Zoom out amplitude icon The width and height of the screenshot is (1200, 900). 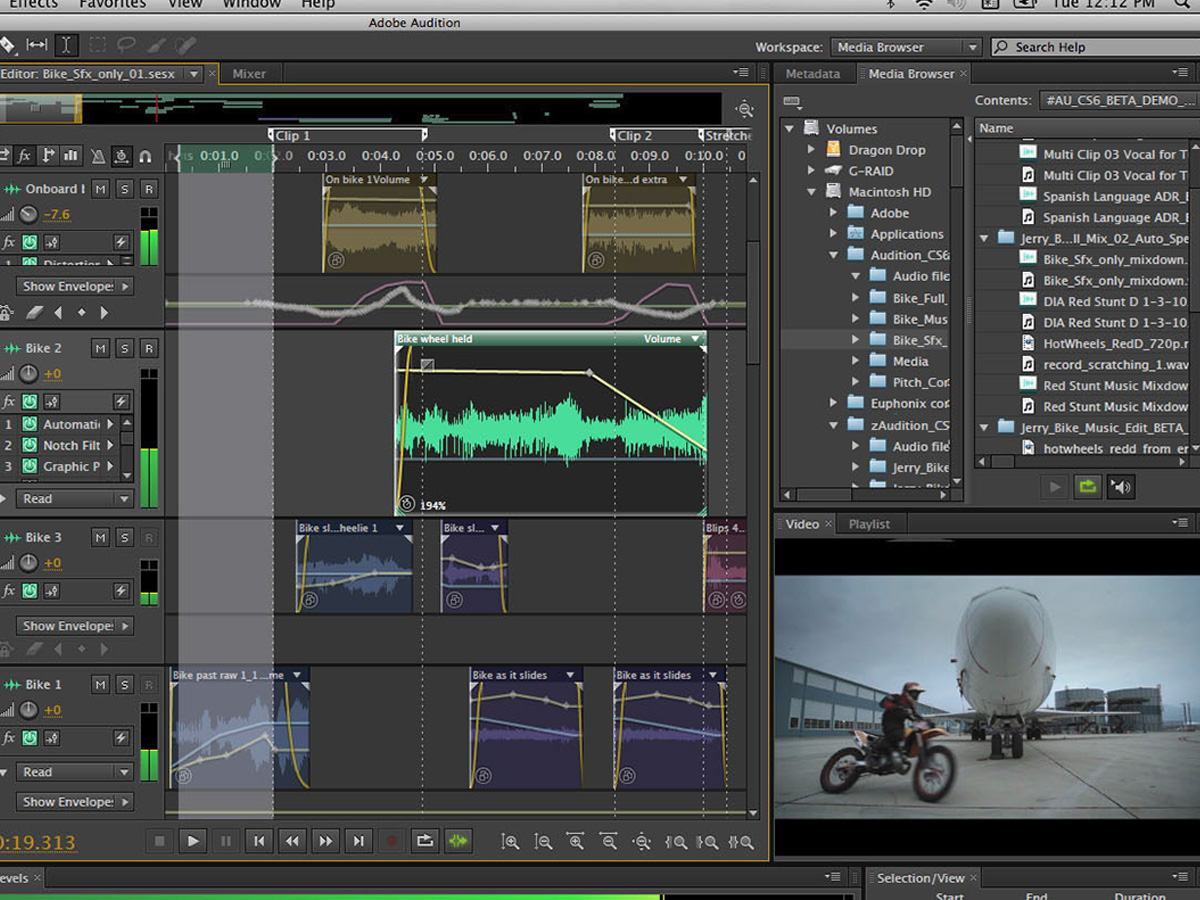click(x=543, y=842)
